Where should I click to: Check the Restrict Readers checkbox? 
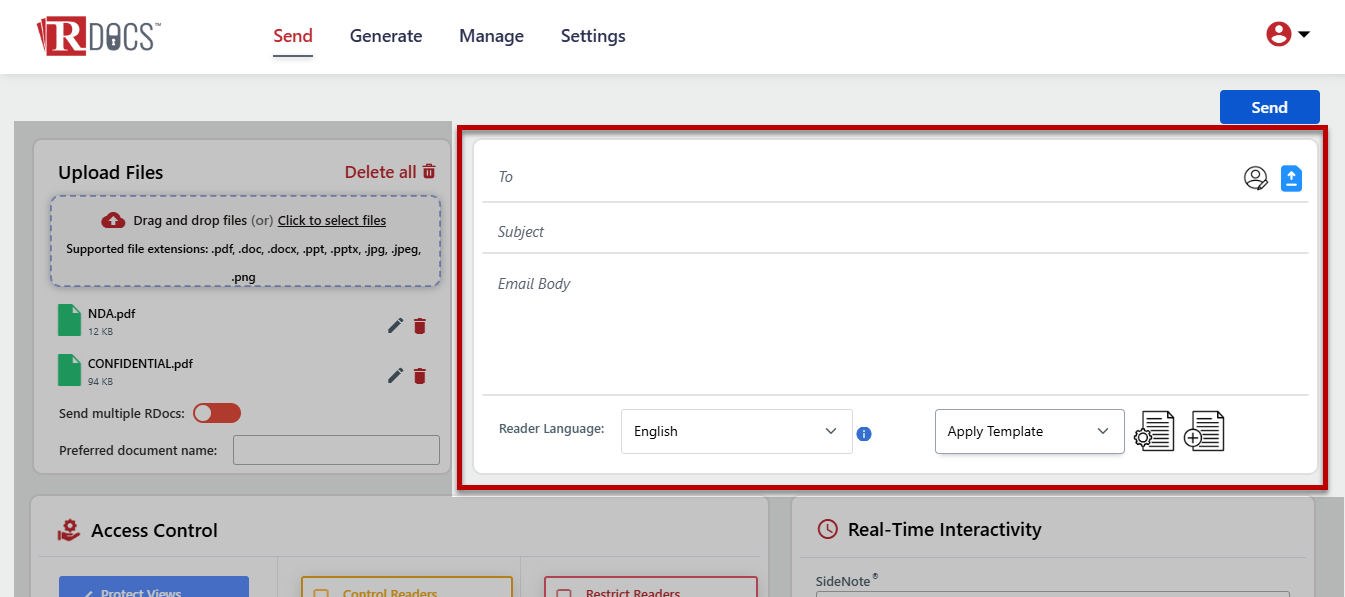pyautogui.click(x=565, y=593)
